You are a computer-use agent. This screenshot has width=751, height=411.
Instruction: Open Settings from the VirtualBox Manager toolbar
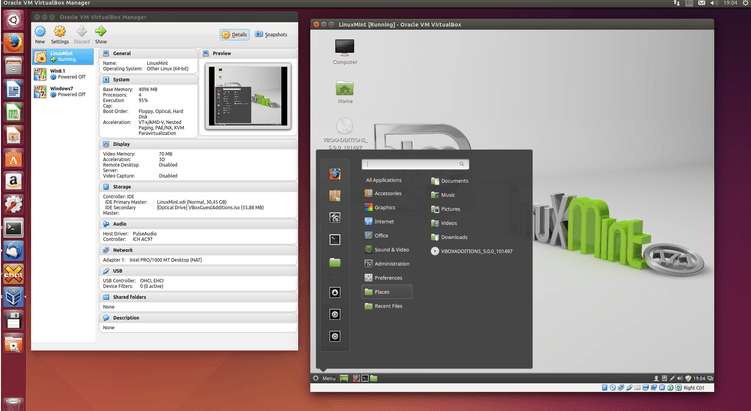tap(60, 32)
